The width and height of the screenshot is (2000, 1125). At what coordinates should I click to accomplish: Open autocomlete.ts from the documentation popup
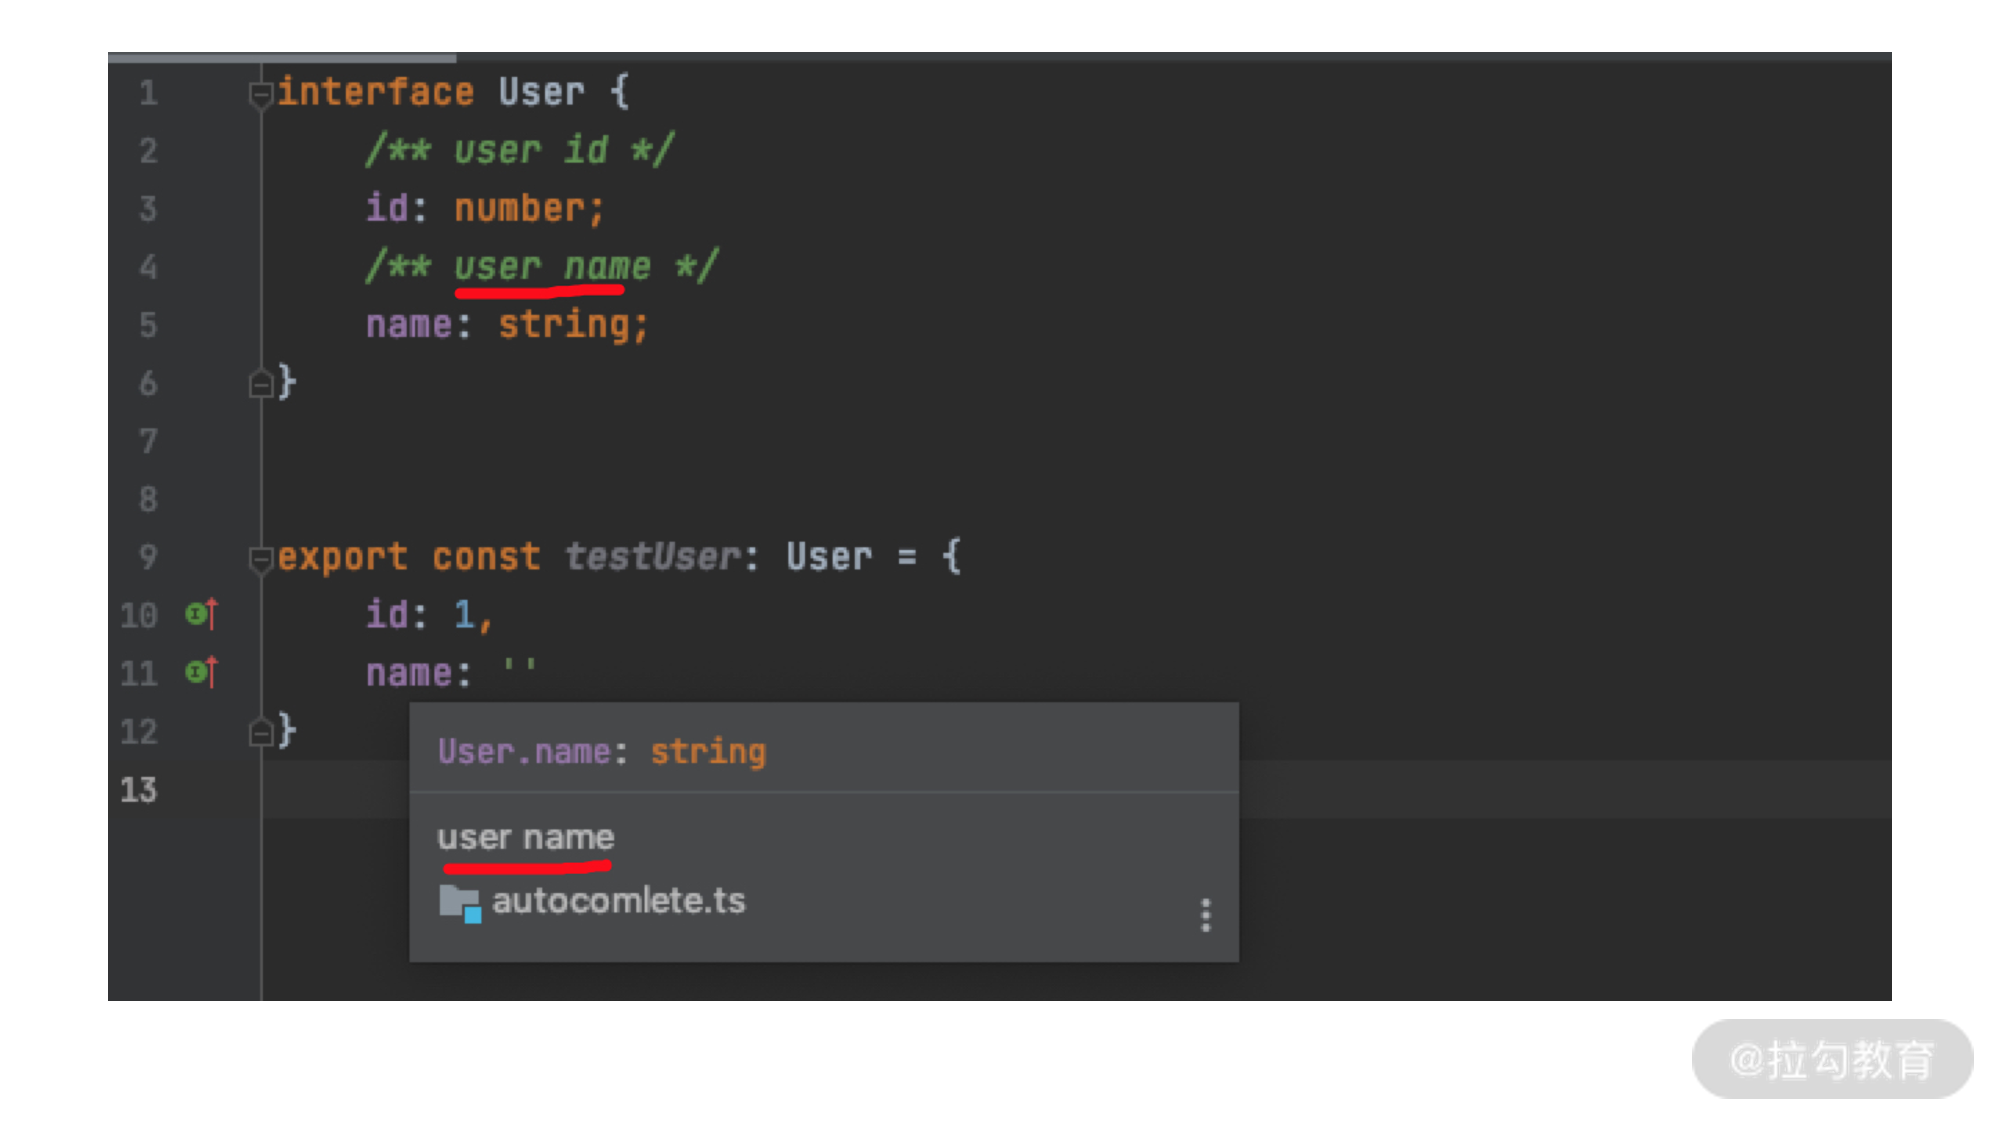coord(618,901)
